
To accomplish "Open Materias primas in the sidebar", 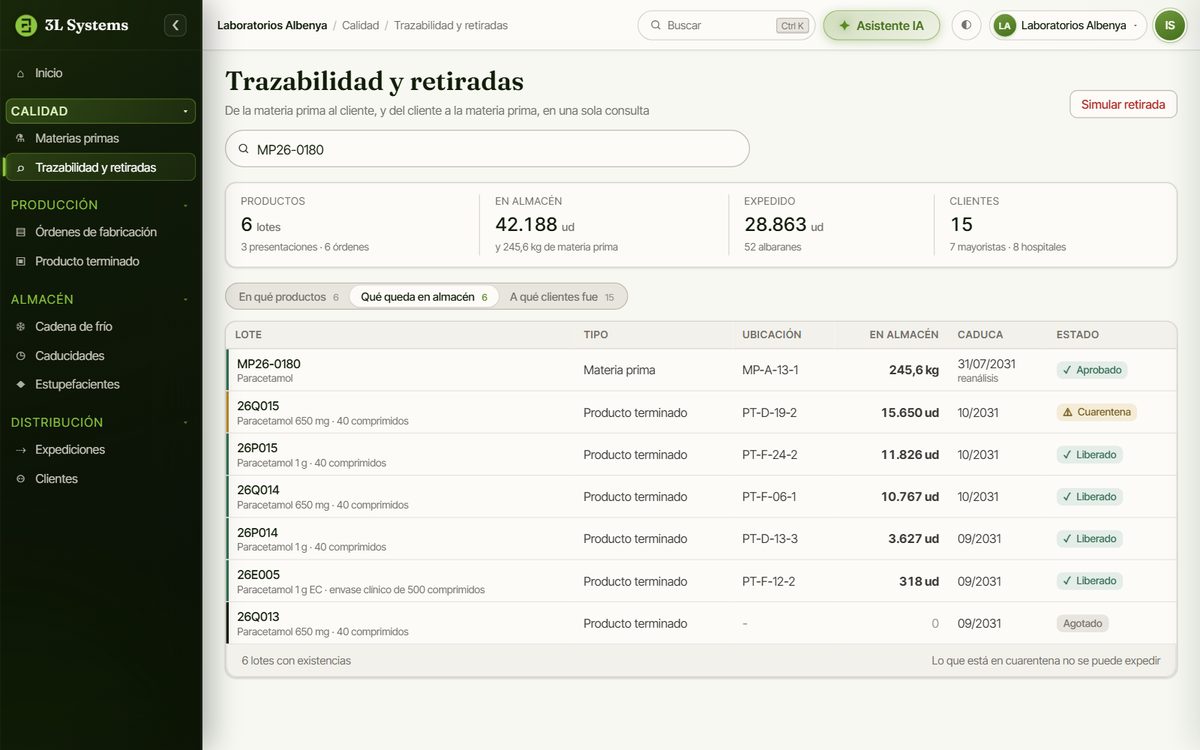I will pos(100,138).
